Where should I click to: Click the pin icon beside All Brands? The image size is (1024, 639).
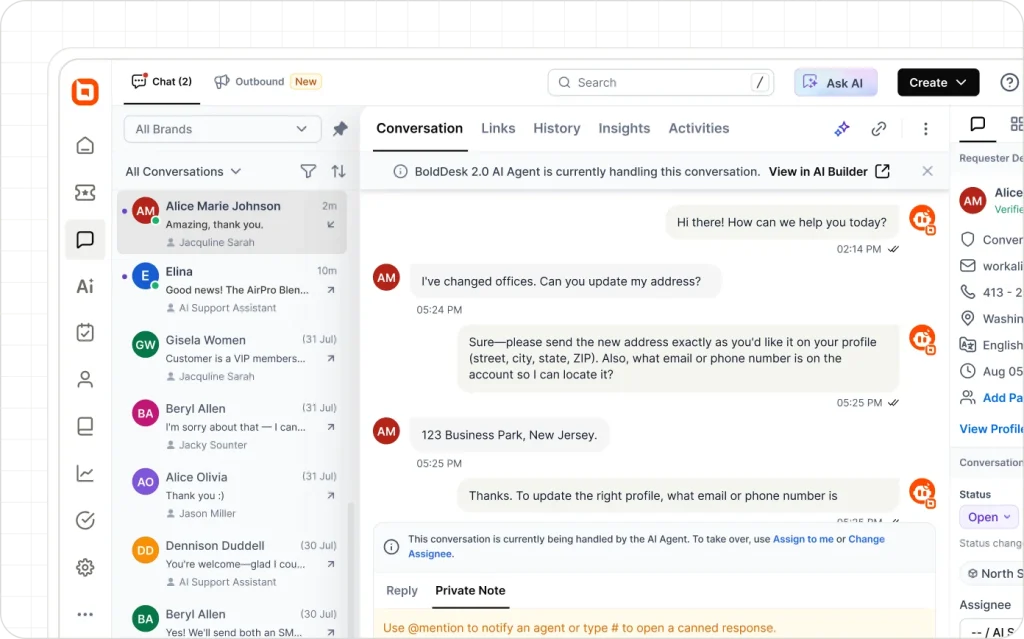340,129
